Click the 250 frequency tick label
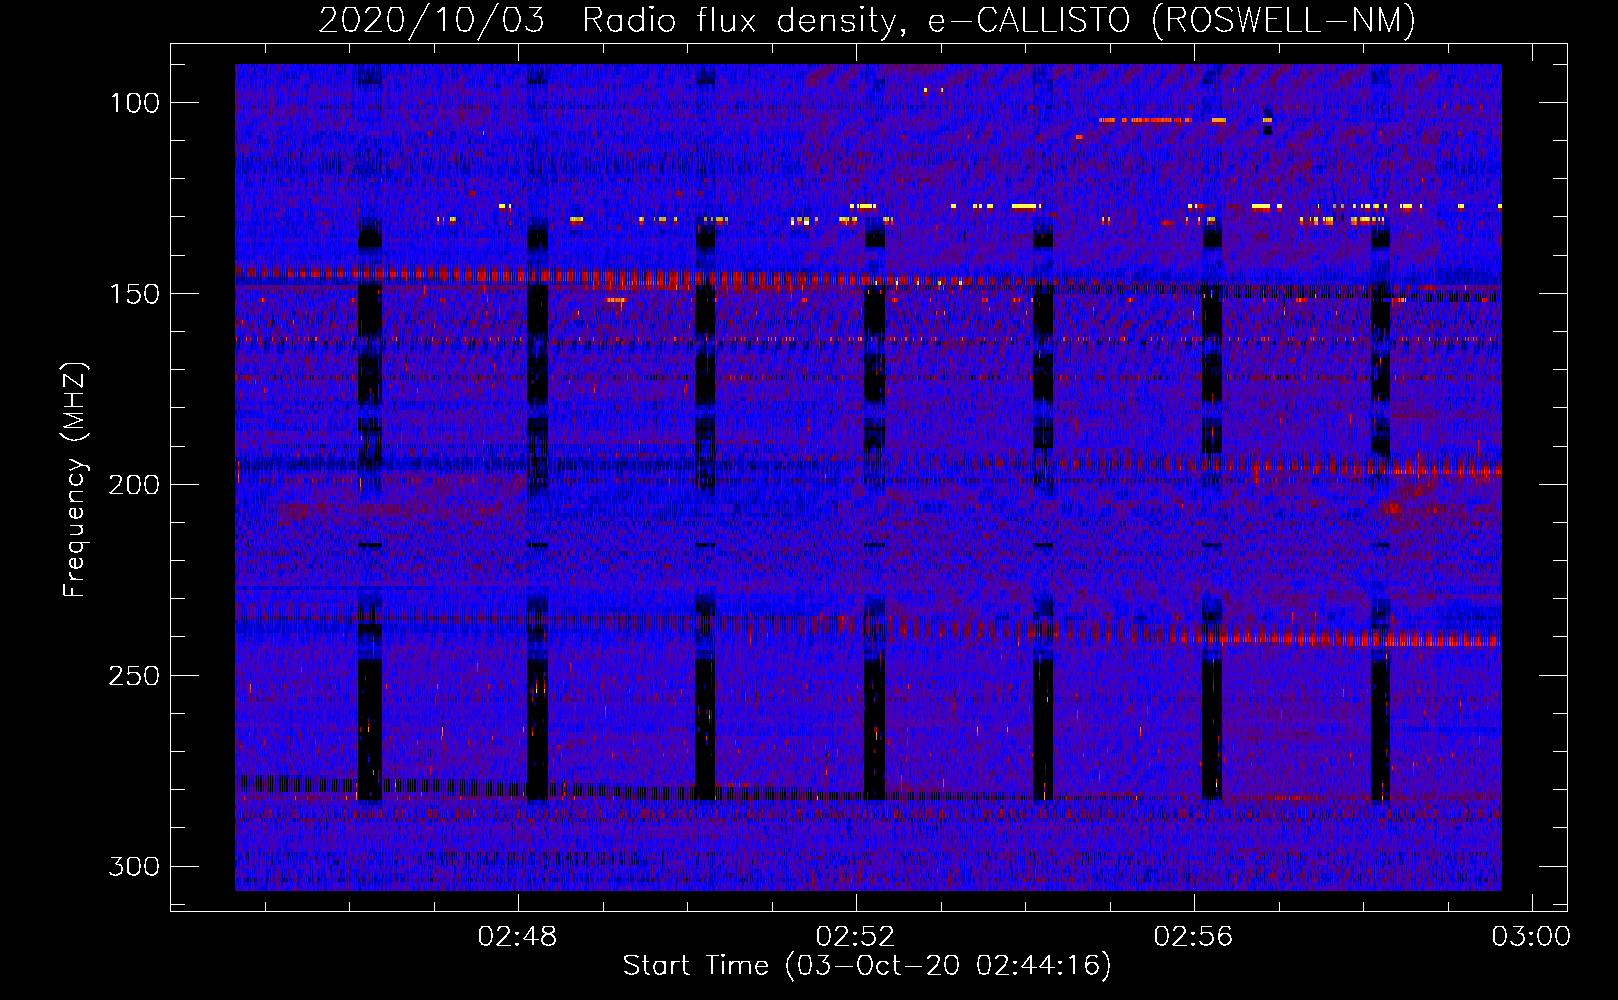Viewport: 1618px width, 1000px height. (134, 676)
